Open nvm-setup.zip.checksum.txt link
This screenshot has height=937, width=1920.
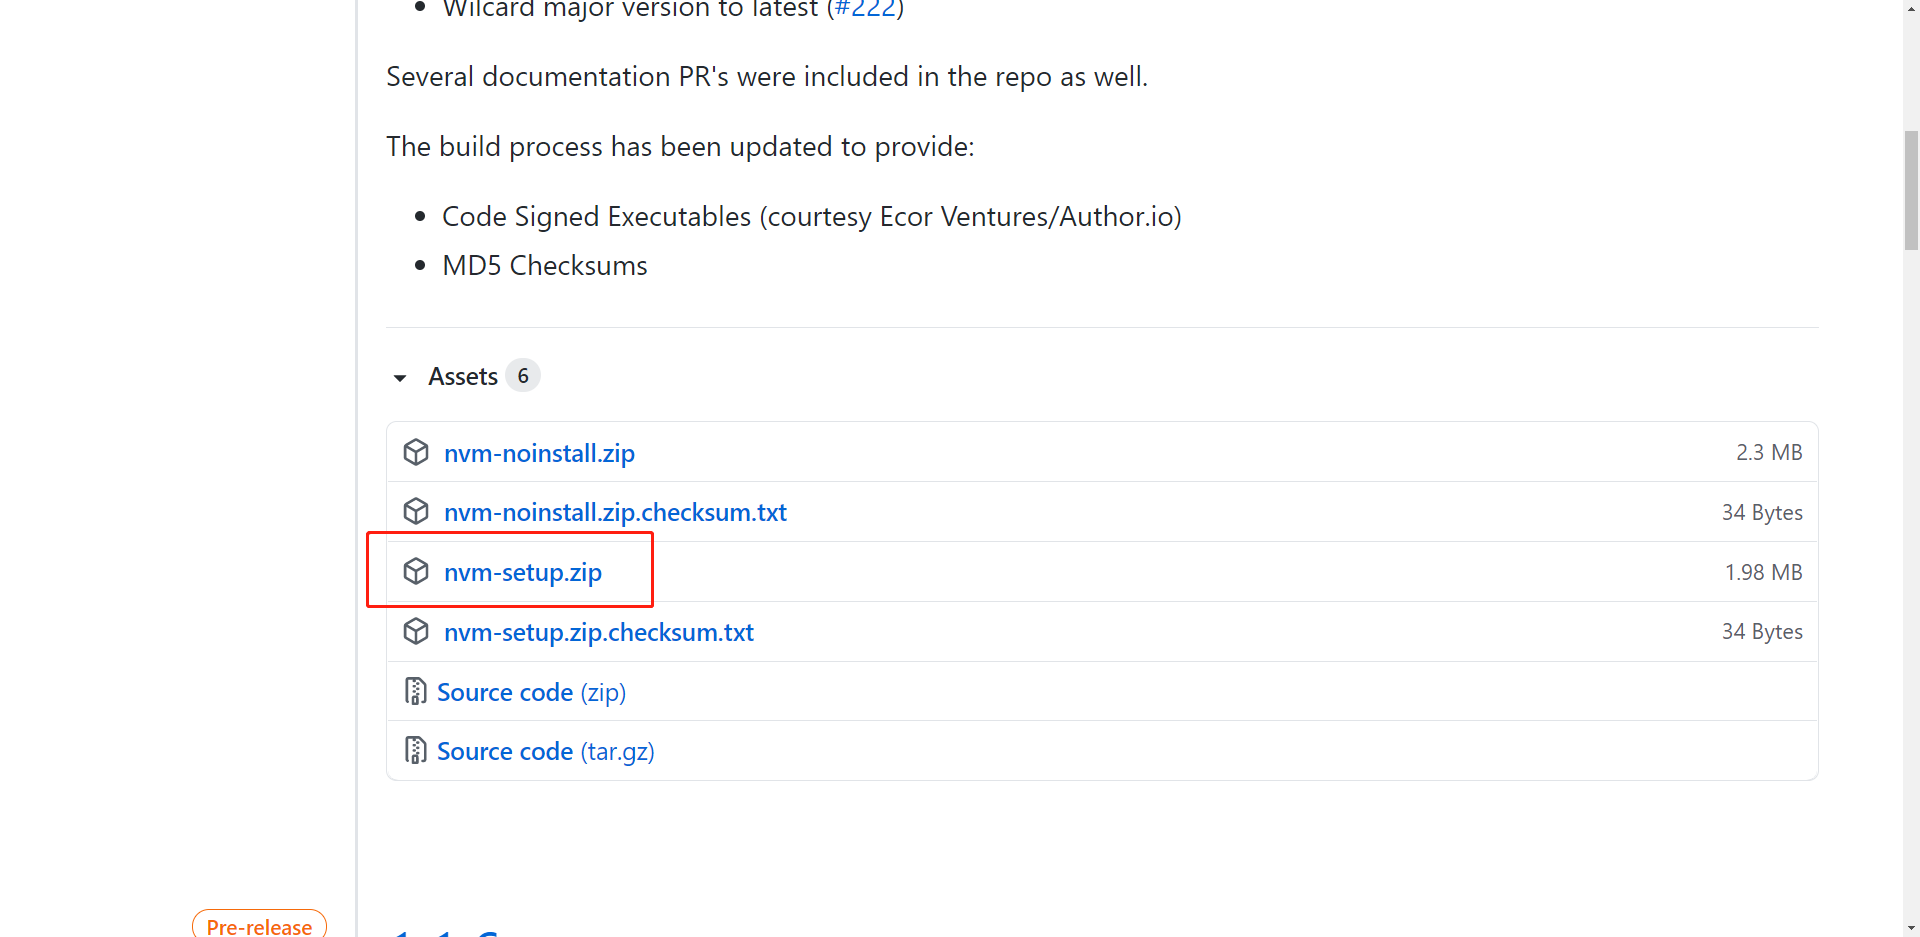pyautogui.click(x=599, y=632)
